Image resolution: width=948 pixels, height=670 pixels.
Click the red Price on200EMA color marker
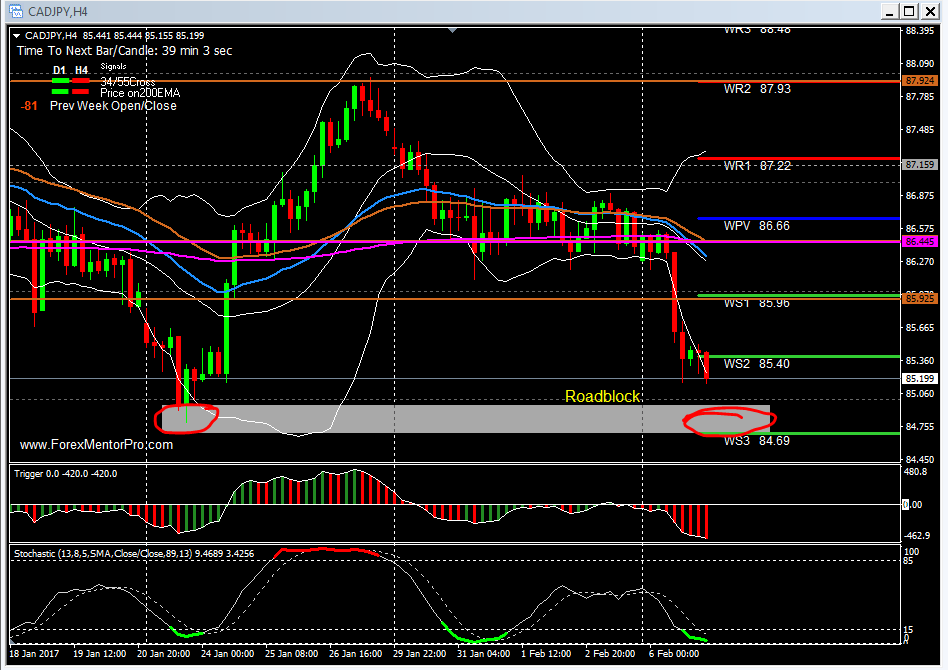click(x=81, y=91)
